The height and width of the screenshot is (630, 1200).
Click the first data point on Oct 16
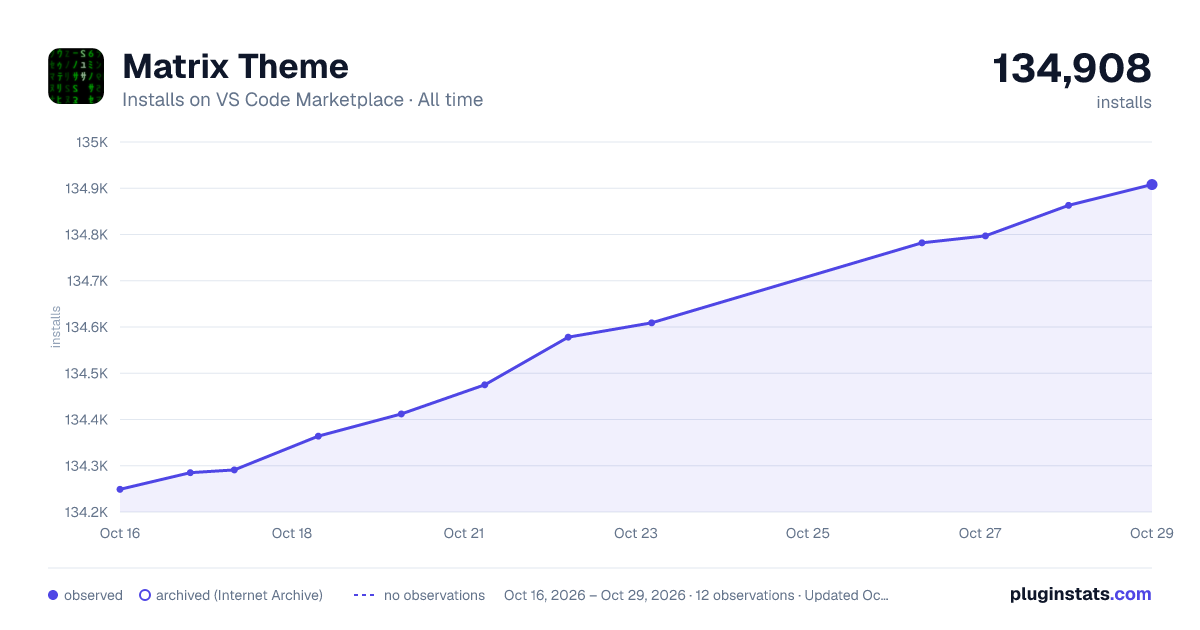point(120,489)
